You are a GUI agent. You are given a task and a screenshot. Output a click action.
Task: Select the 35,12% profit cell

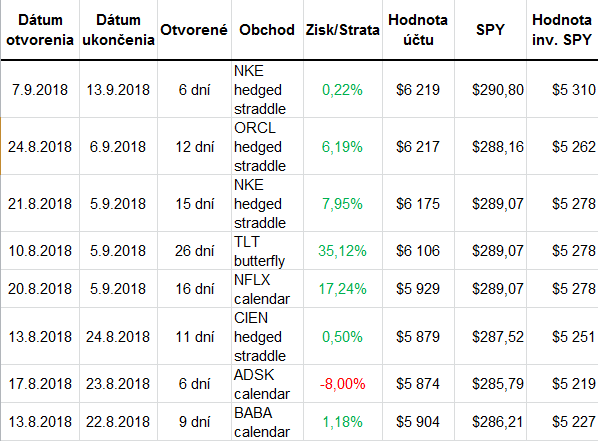342,251
